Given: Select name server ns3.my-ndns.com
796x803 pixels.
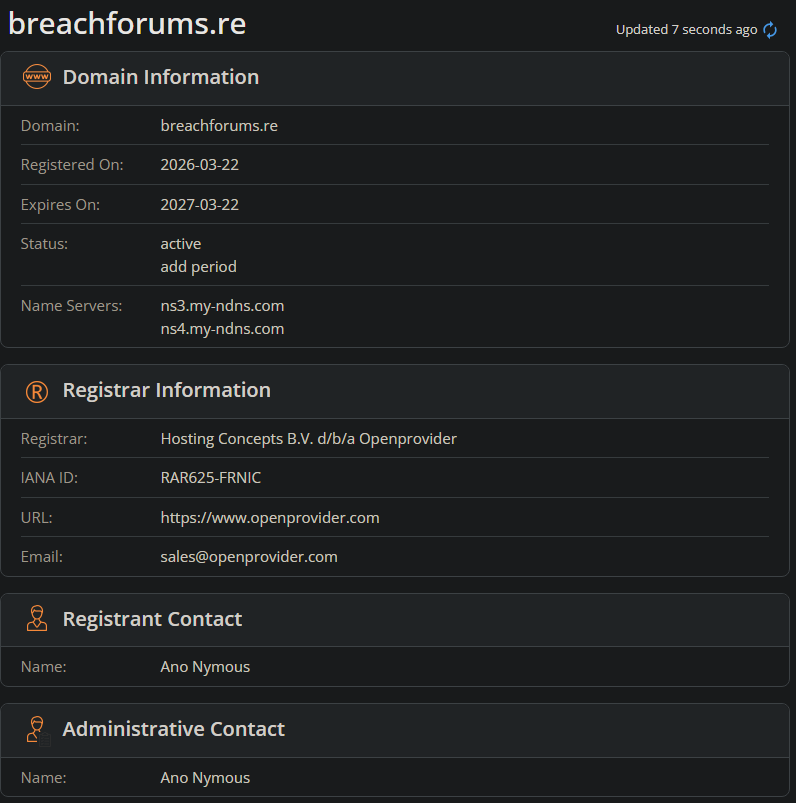Looking at the screenshot, I should (222, 306).
